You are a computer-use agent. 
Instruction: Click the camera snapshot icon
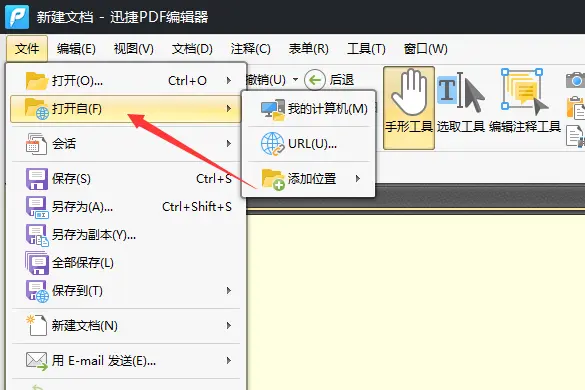pos(576,80)
